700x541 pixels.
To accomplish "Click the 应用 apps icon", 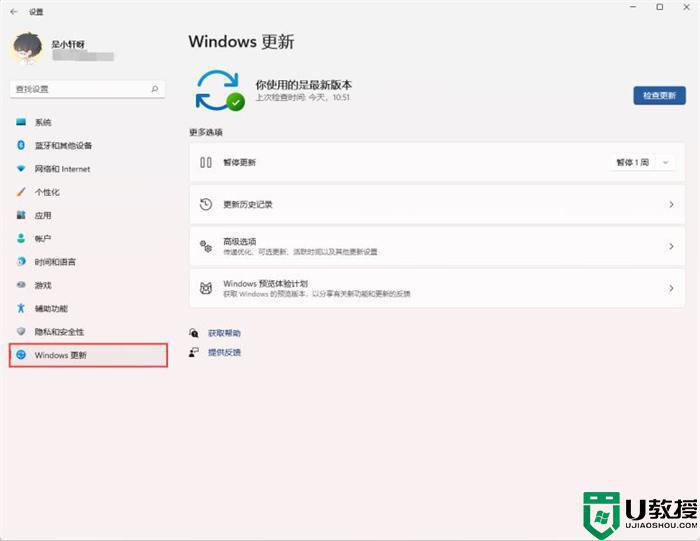I will (21, 215).
